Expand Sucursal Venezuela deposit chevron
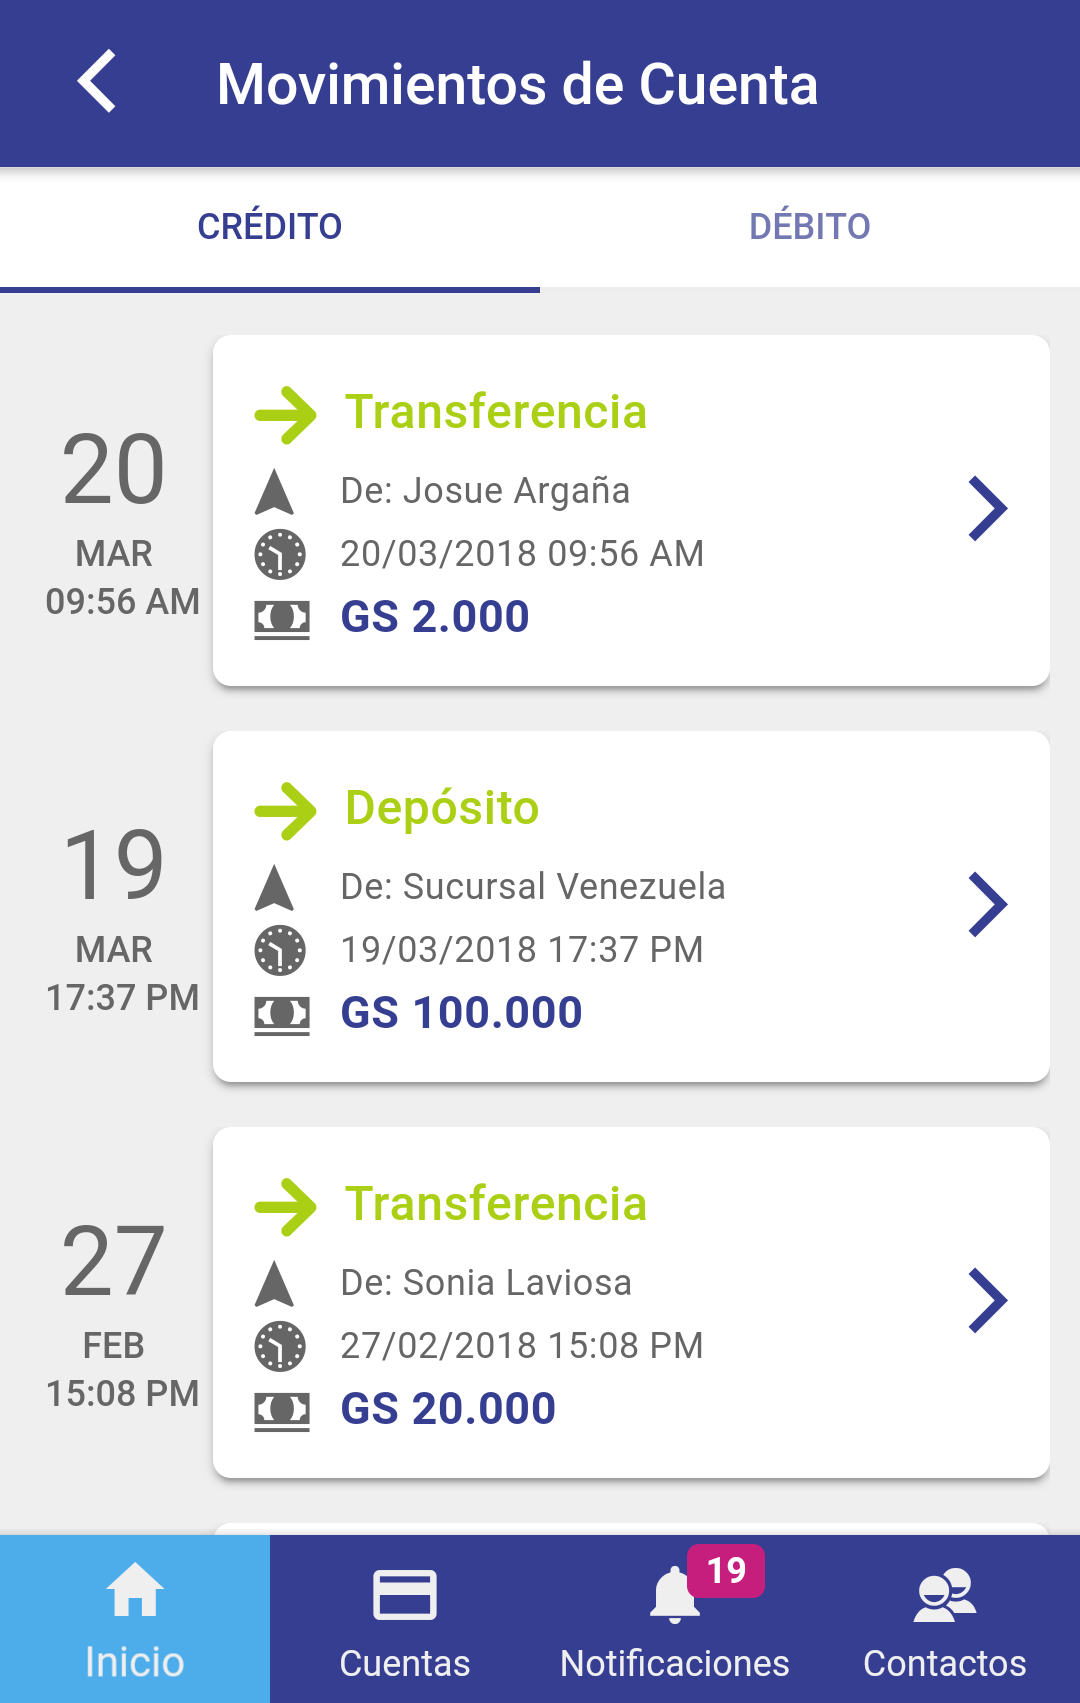1080x1703 pixels. click(x=988, y=905)
